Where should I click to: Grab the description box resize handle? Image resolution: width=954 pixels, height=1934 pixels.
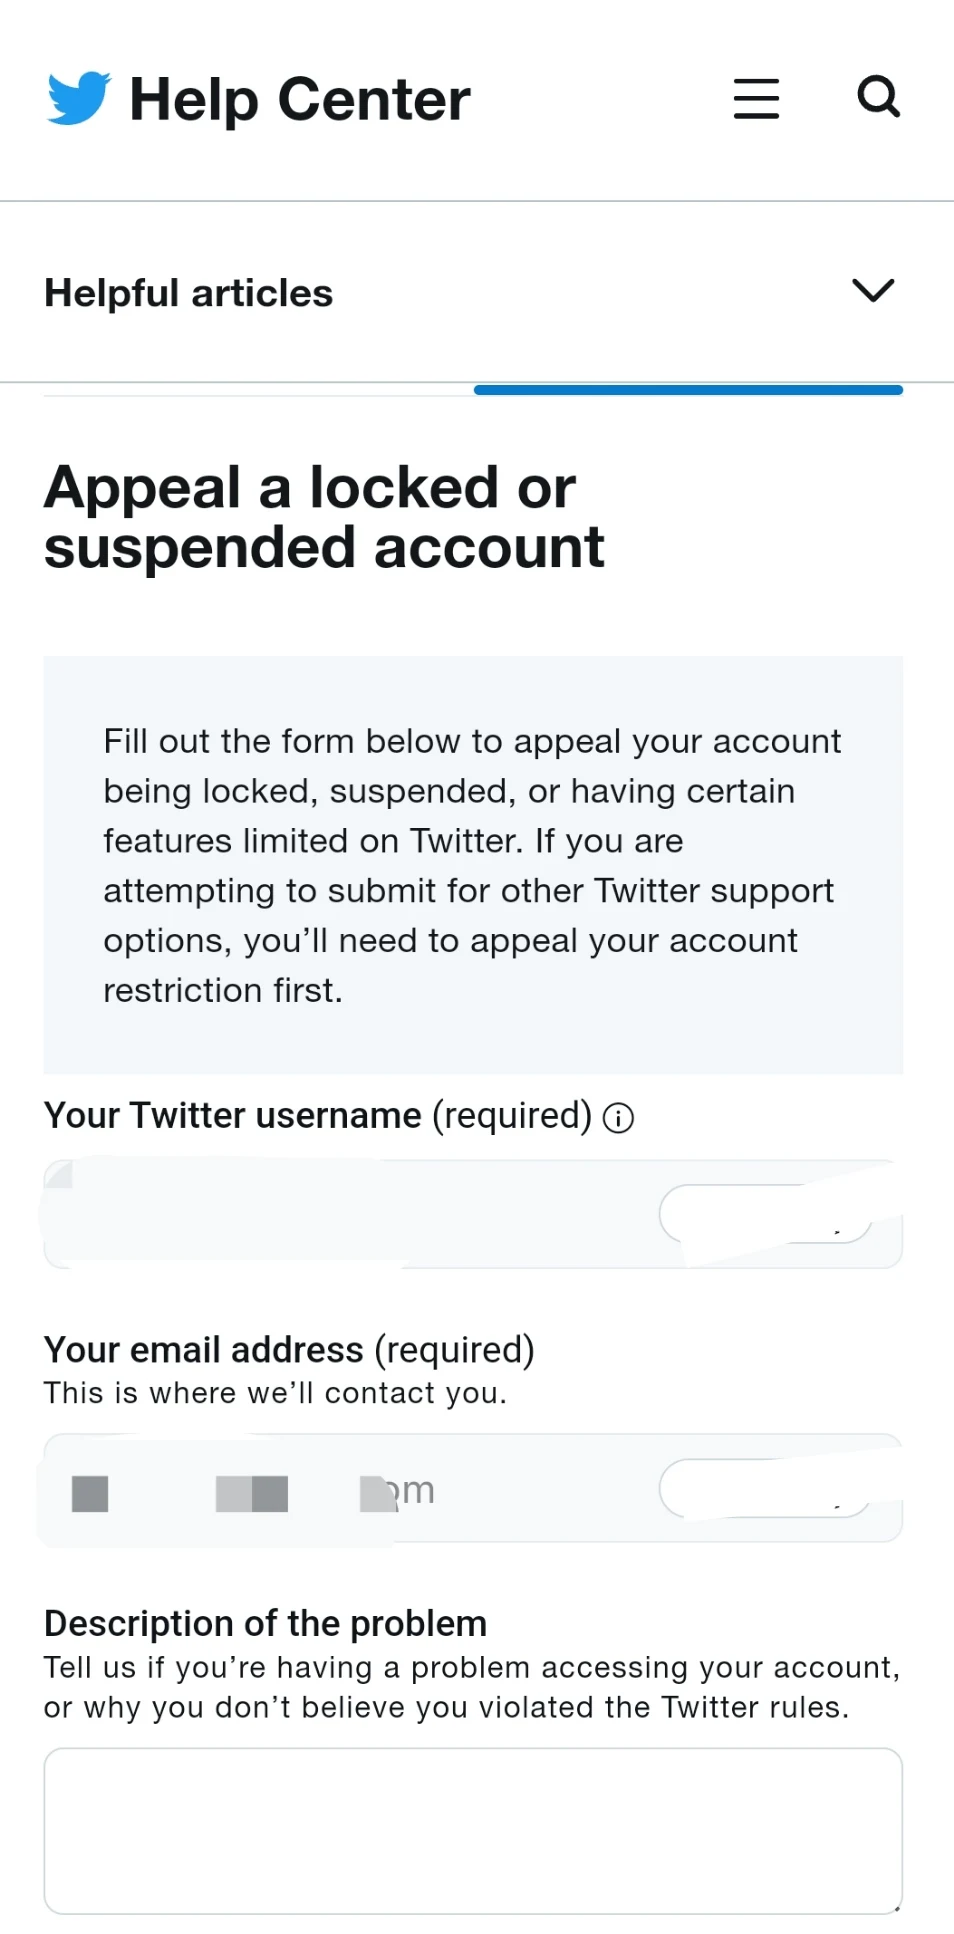pos(896,1907)
